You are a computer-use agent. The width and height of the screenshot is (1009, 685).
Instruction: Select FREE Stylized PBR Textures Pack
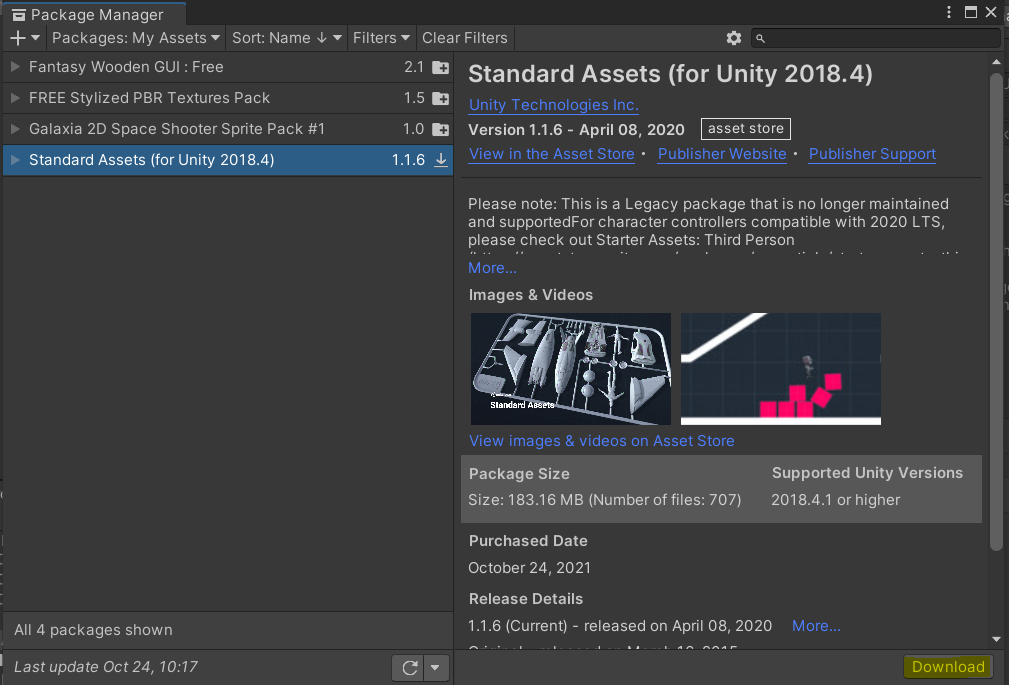pyautogui.click(x=228, y=98)
